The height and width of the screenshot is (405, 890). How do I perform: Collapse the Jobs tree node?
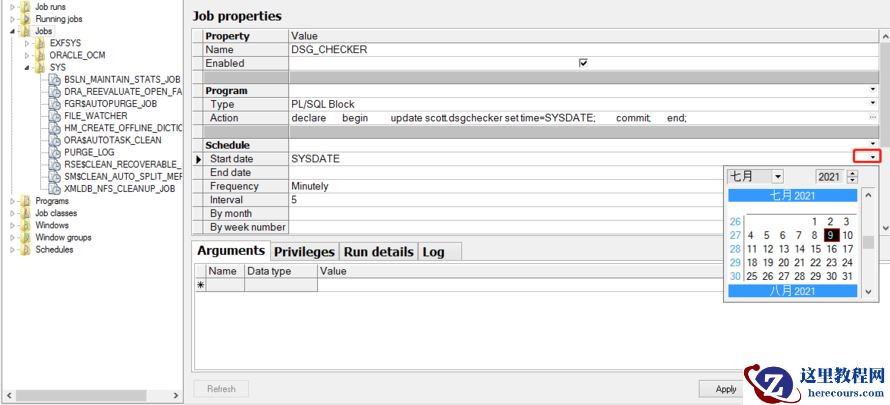click(12, 31)
